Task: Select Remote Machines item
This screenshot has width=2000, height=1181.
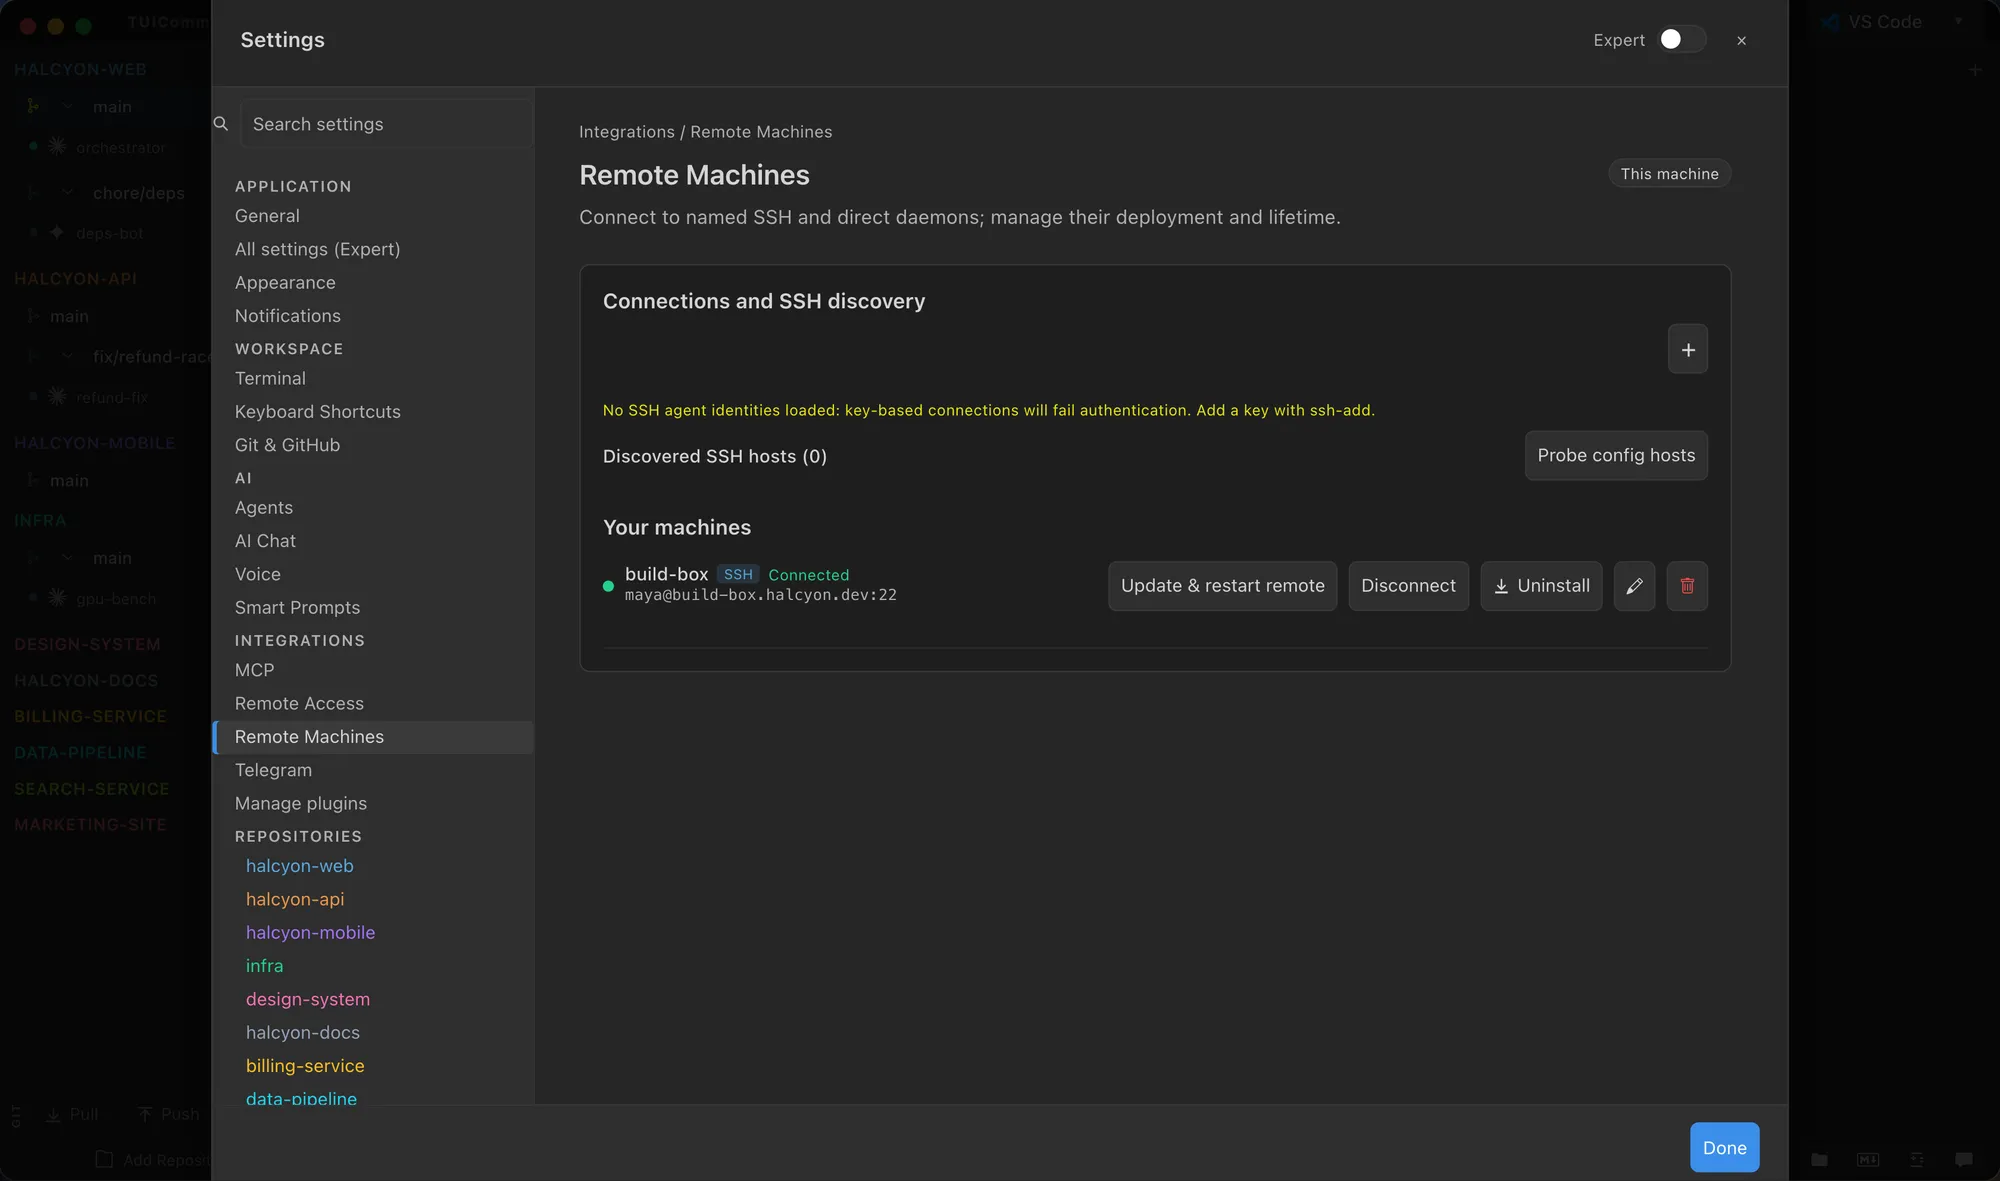Action: tap(373, 737)
